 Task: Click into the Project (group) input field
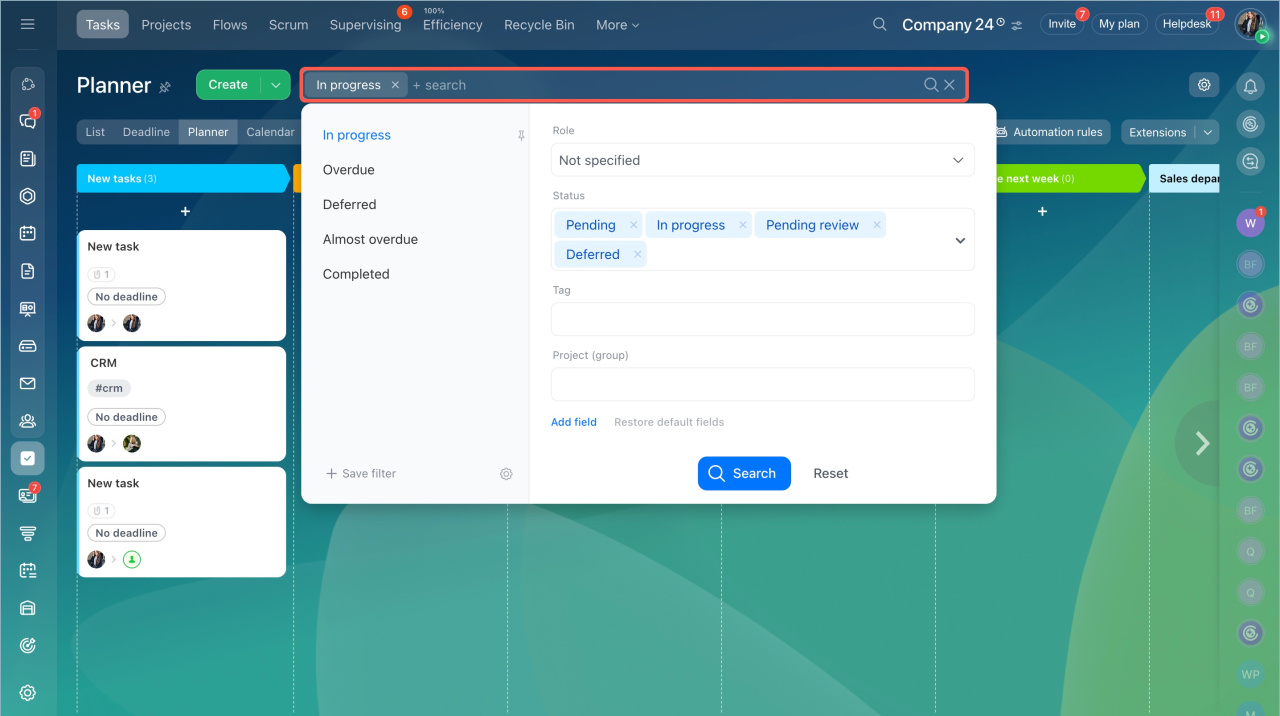tap(762, 384)
